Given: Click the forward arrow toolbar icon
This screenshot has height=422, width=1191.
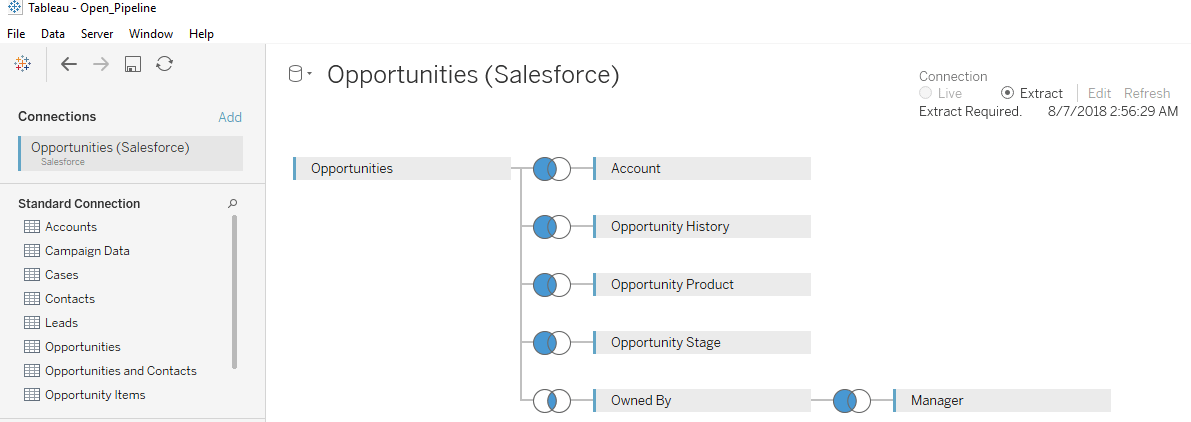Looking at the screenshot, I should point(101,65).
